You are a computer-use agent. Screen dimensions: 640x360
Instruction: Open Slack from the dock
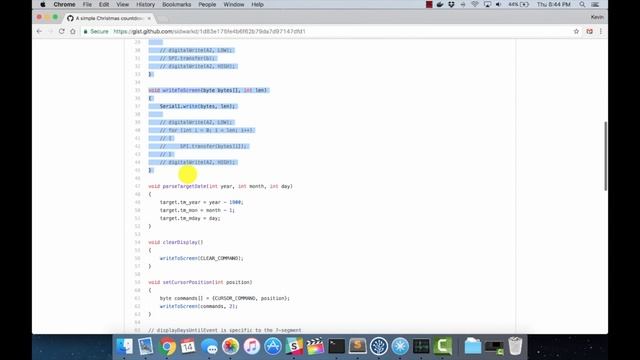[294, 346]
